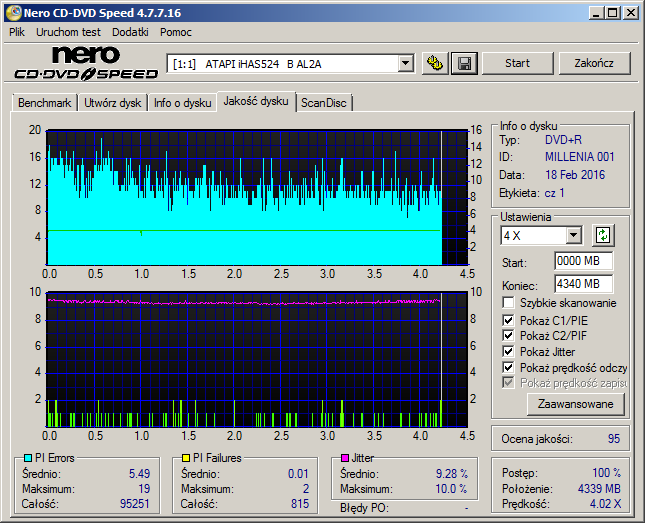The width and height of the screenshot is (645, 523).
Task: Click the Start 0000 MB field
Action: (x=583, y=261)
